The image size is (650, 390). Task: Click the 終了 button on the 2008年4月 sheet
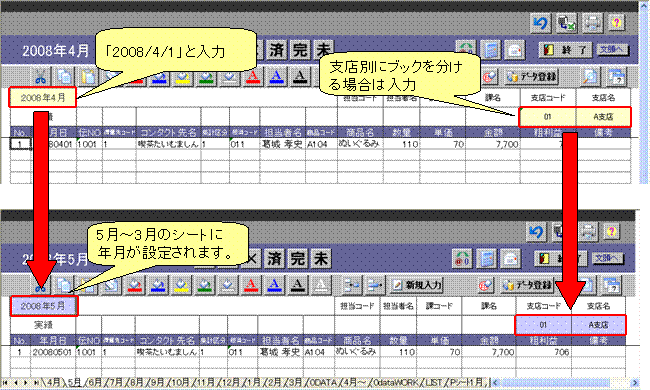click(566, 50)
